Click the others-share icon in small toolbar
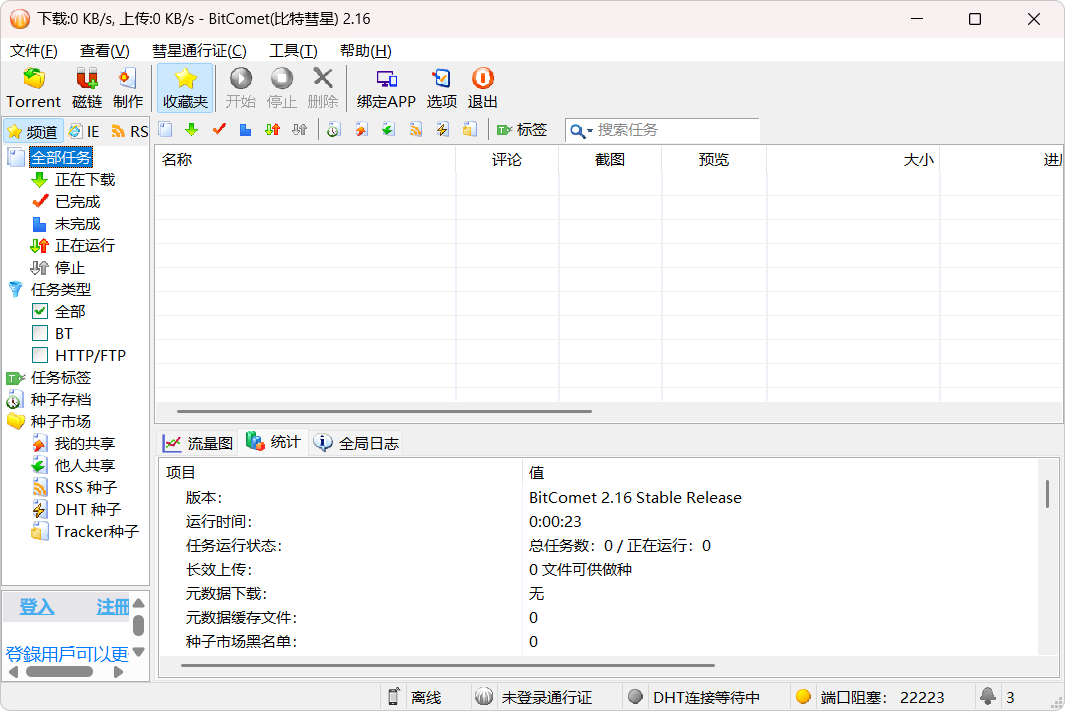This screenshot has width=1065, height=711. (x=388, y=129)
